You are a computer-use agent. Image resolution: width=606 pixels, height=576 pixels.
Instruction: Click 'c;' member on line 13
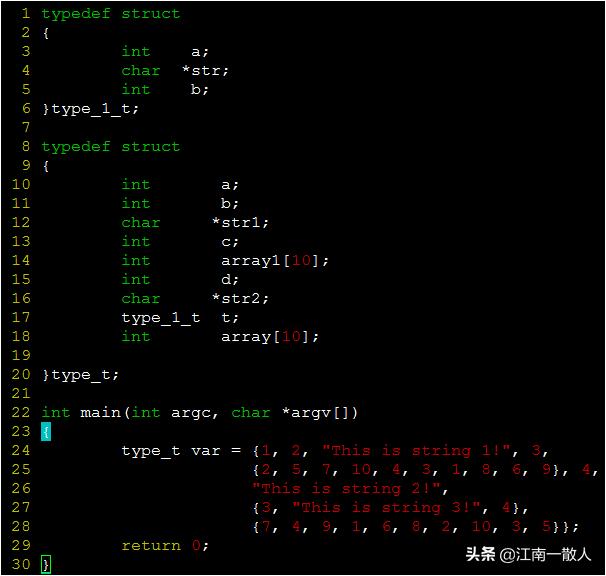[230, 242]
